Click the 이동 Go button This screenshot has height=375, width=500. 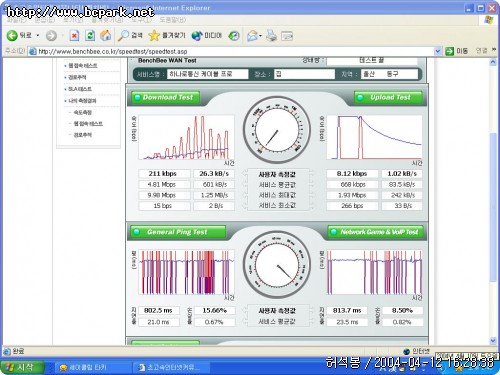point(456,51)
